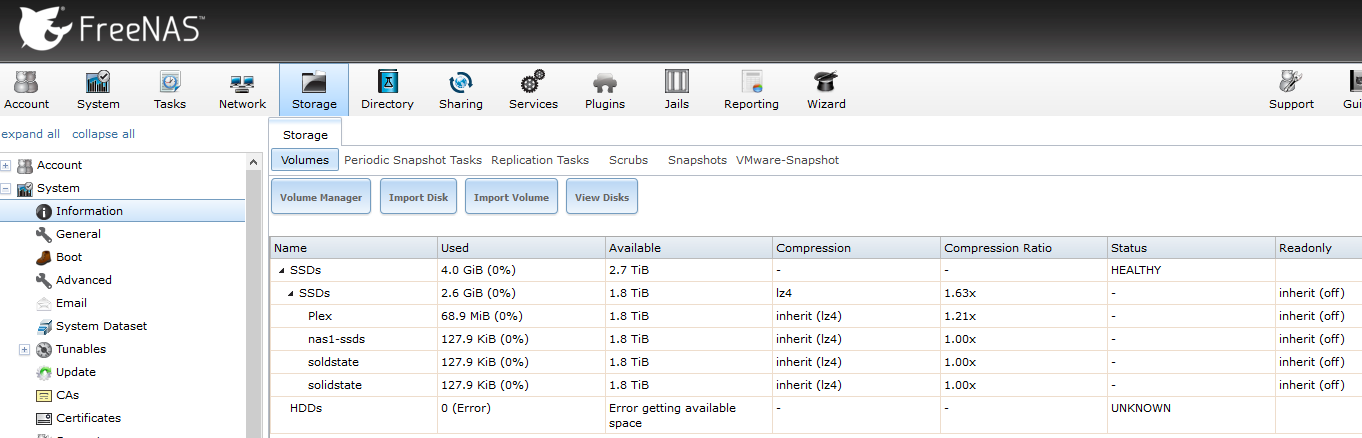1362x438 pixels.
Task: Sort by the Readonly column header
Action: coord(1319,248)
